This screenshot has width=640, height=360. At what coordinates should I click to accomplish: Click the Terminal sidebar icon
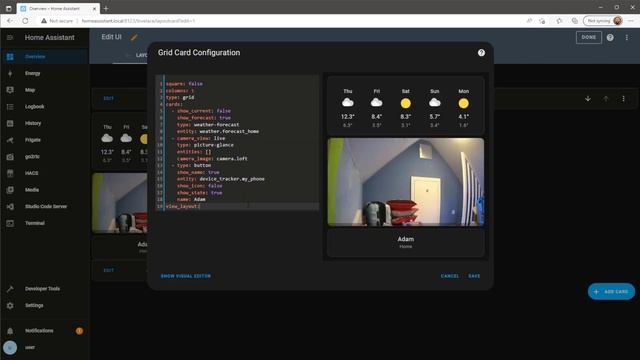click(10, 223)
